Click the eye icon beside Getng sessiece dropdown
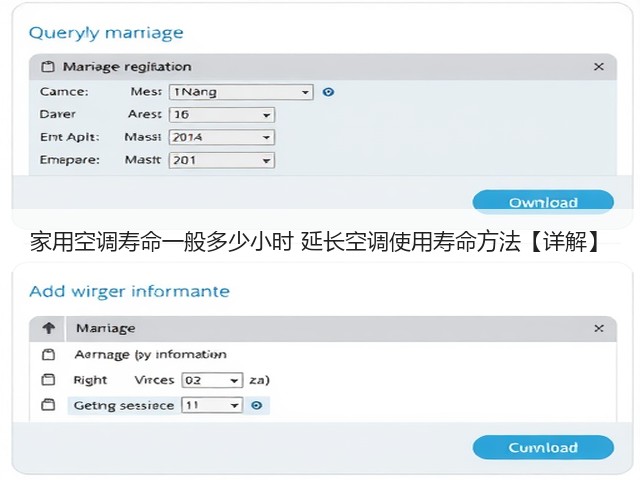Viewport: 640px width, 480px height. coord(256,405)
